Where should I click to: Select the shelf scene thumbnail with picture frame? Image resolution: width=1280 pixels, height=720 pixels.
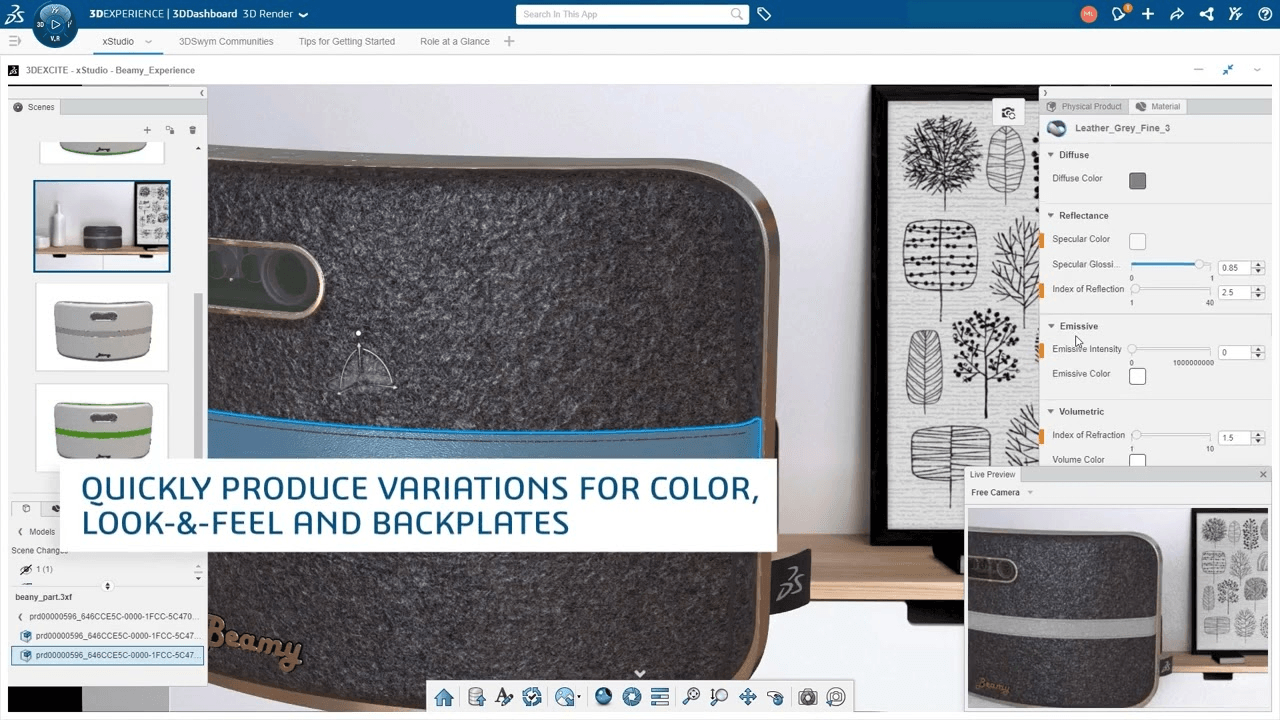pyautogui.click(x=101, y=225)
